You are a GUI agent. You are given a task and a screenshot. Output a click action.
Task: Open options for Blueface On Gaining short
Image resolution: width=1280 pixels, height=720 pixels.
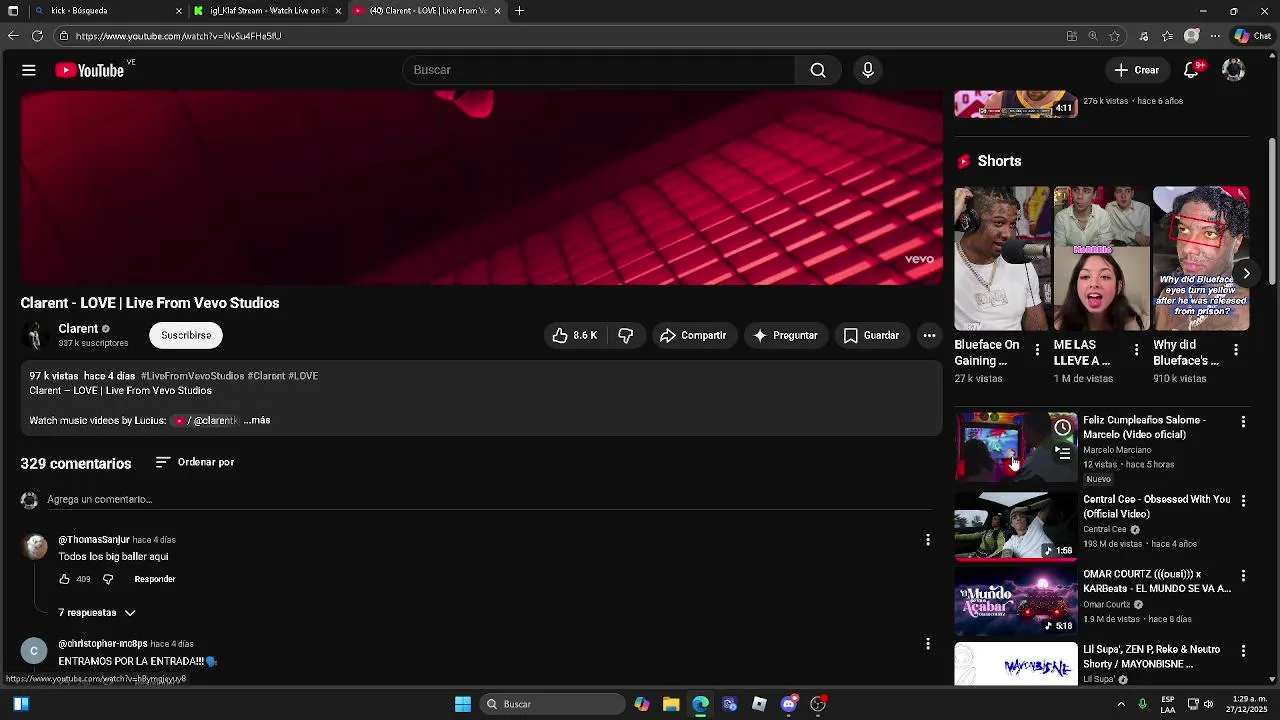click(1037, 350)
